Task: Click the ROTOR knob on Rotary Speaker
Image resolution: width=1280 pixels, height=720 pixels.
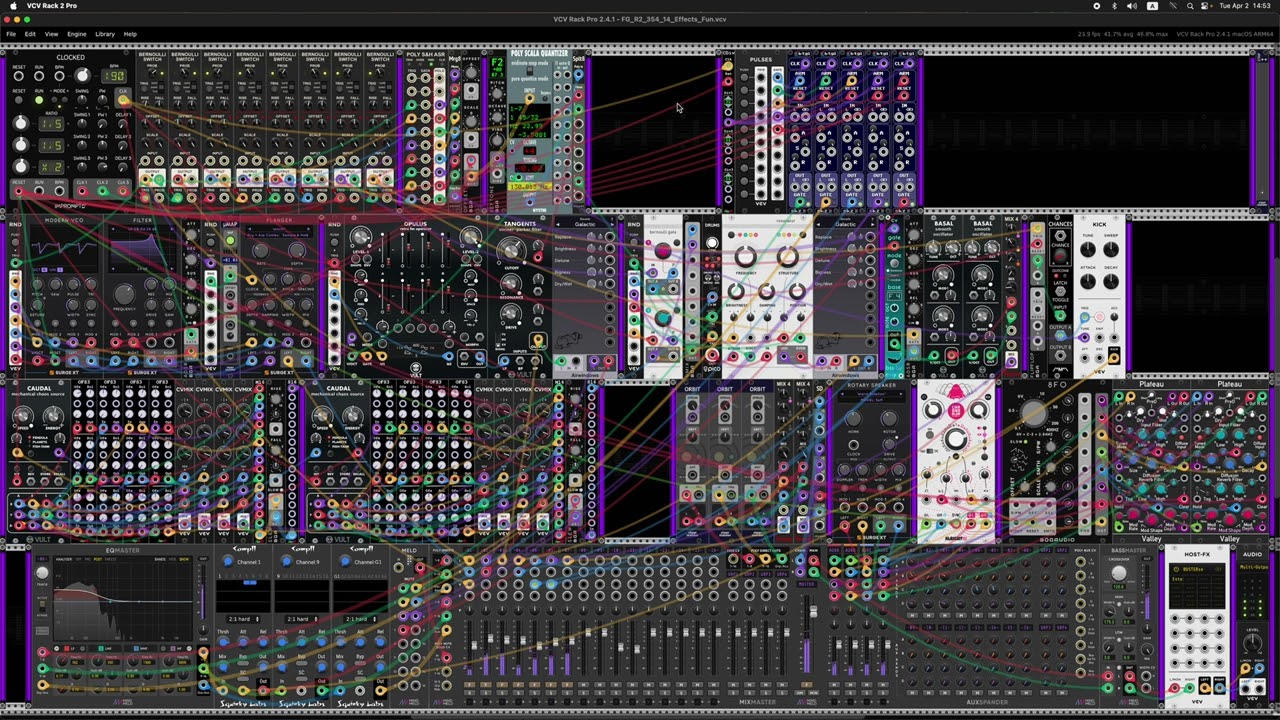Action: pos(889,418)
